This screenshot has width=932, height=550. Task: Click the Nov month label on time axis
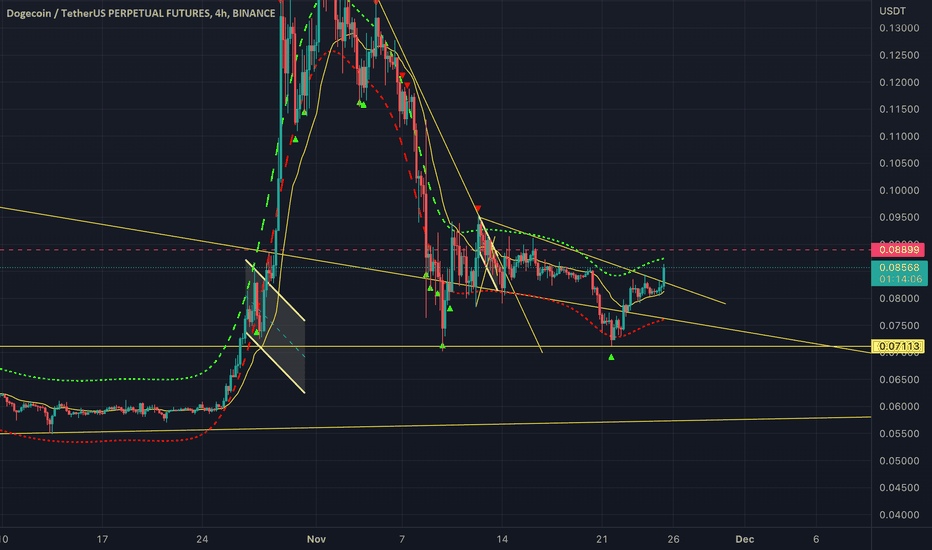pos(316,539)
